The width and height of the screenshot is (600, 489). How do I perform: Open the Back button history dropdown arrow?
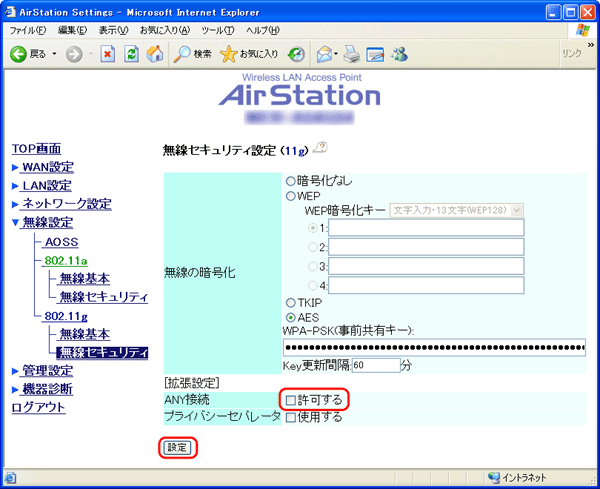point(54,54)
